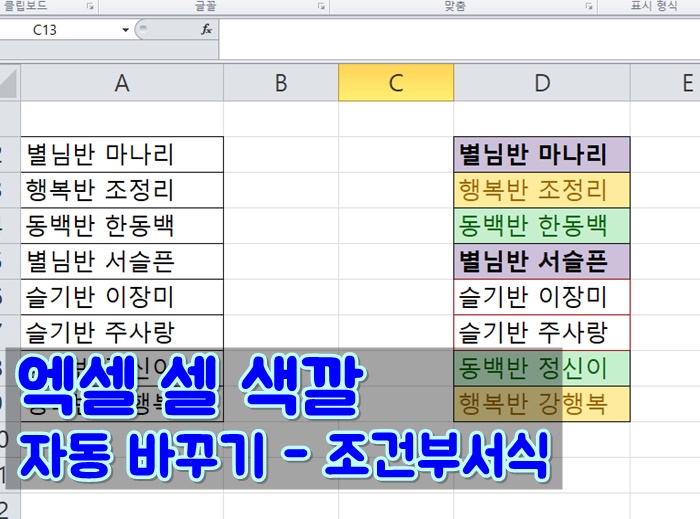700x519 pixels.
Task: Select cell '별님반 마나리' in column A
Action: pos(122,154)
